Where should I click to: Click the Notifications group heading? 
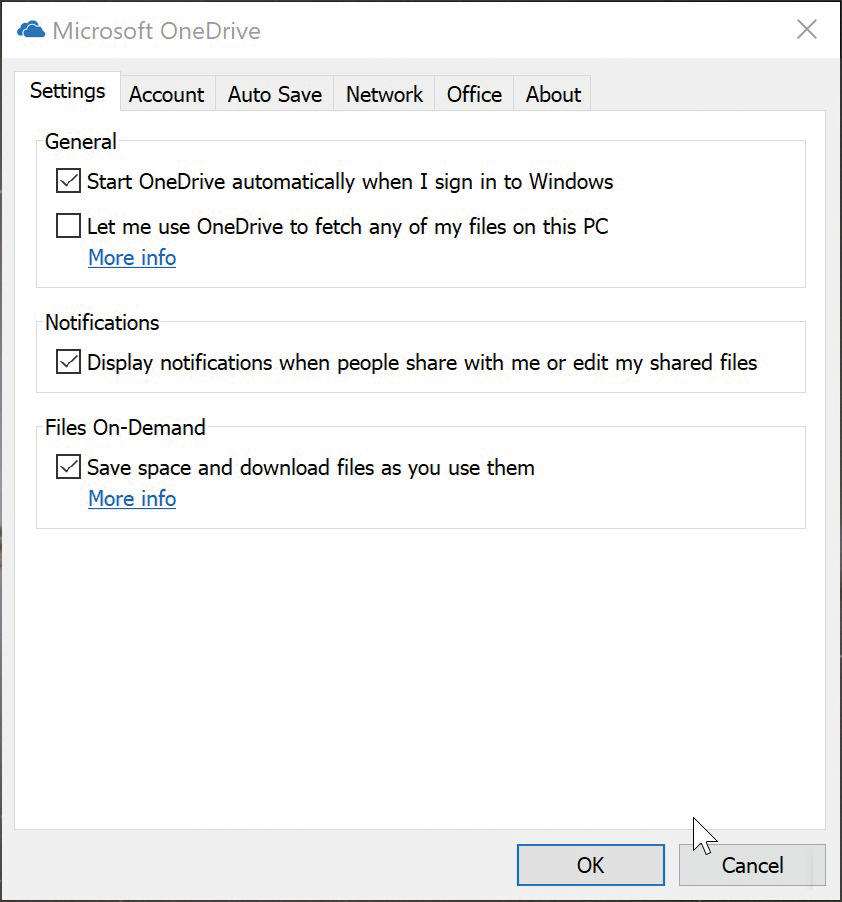(102, 323)
